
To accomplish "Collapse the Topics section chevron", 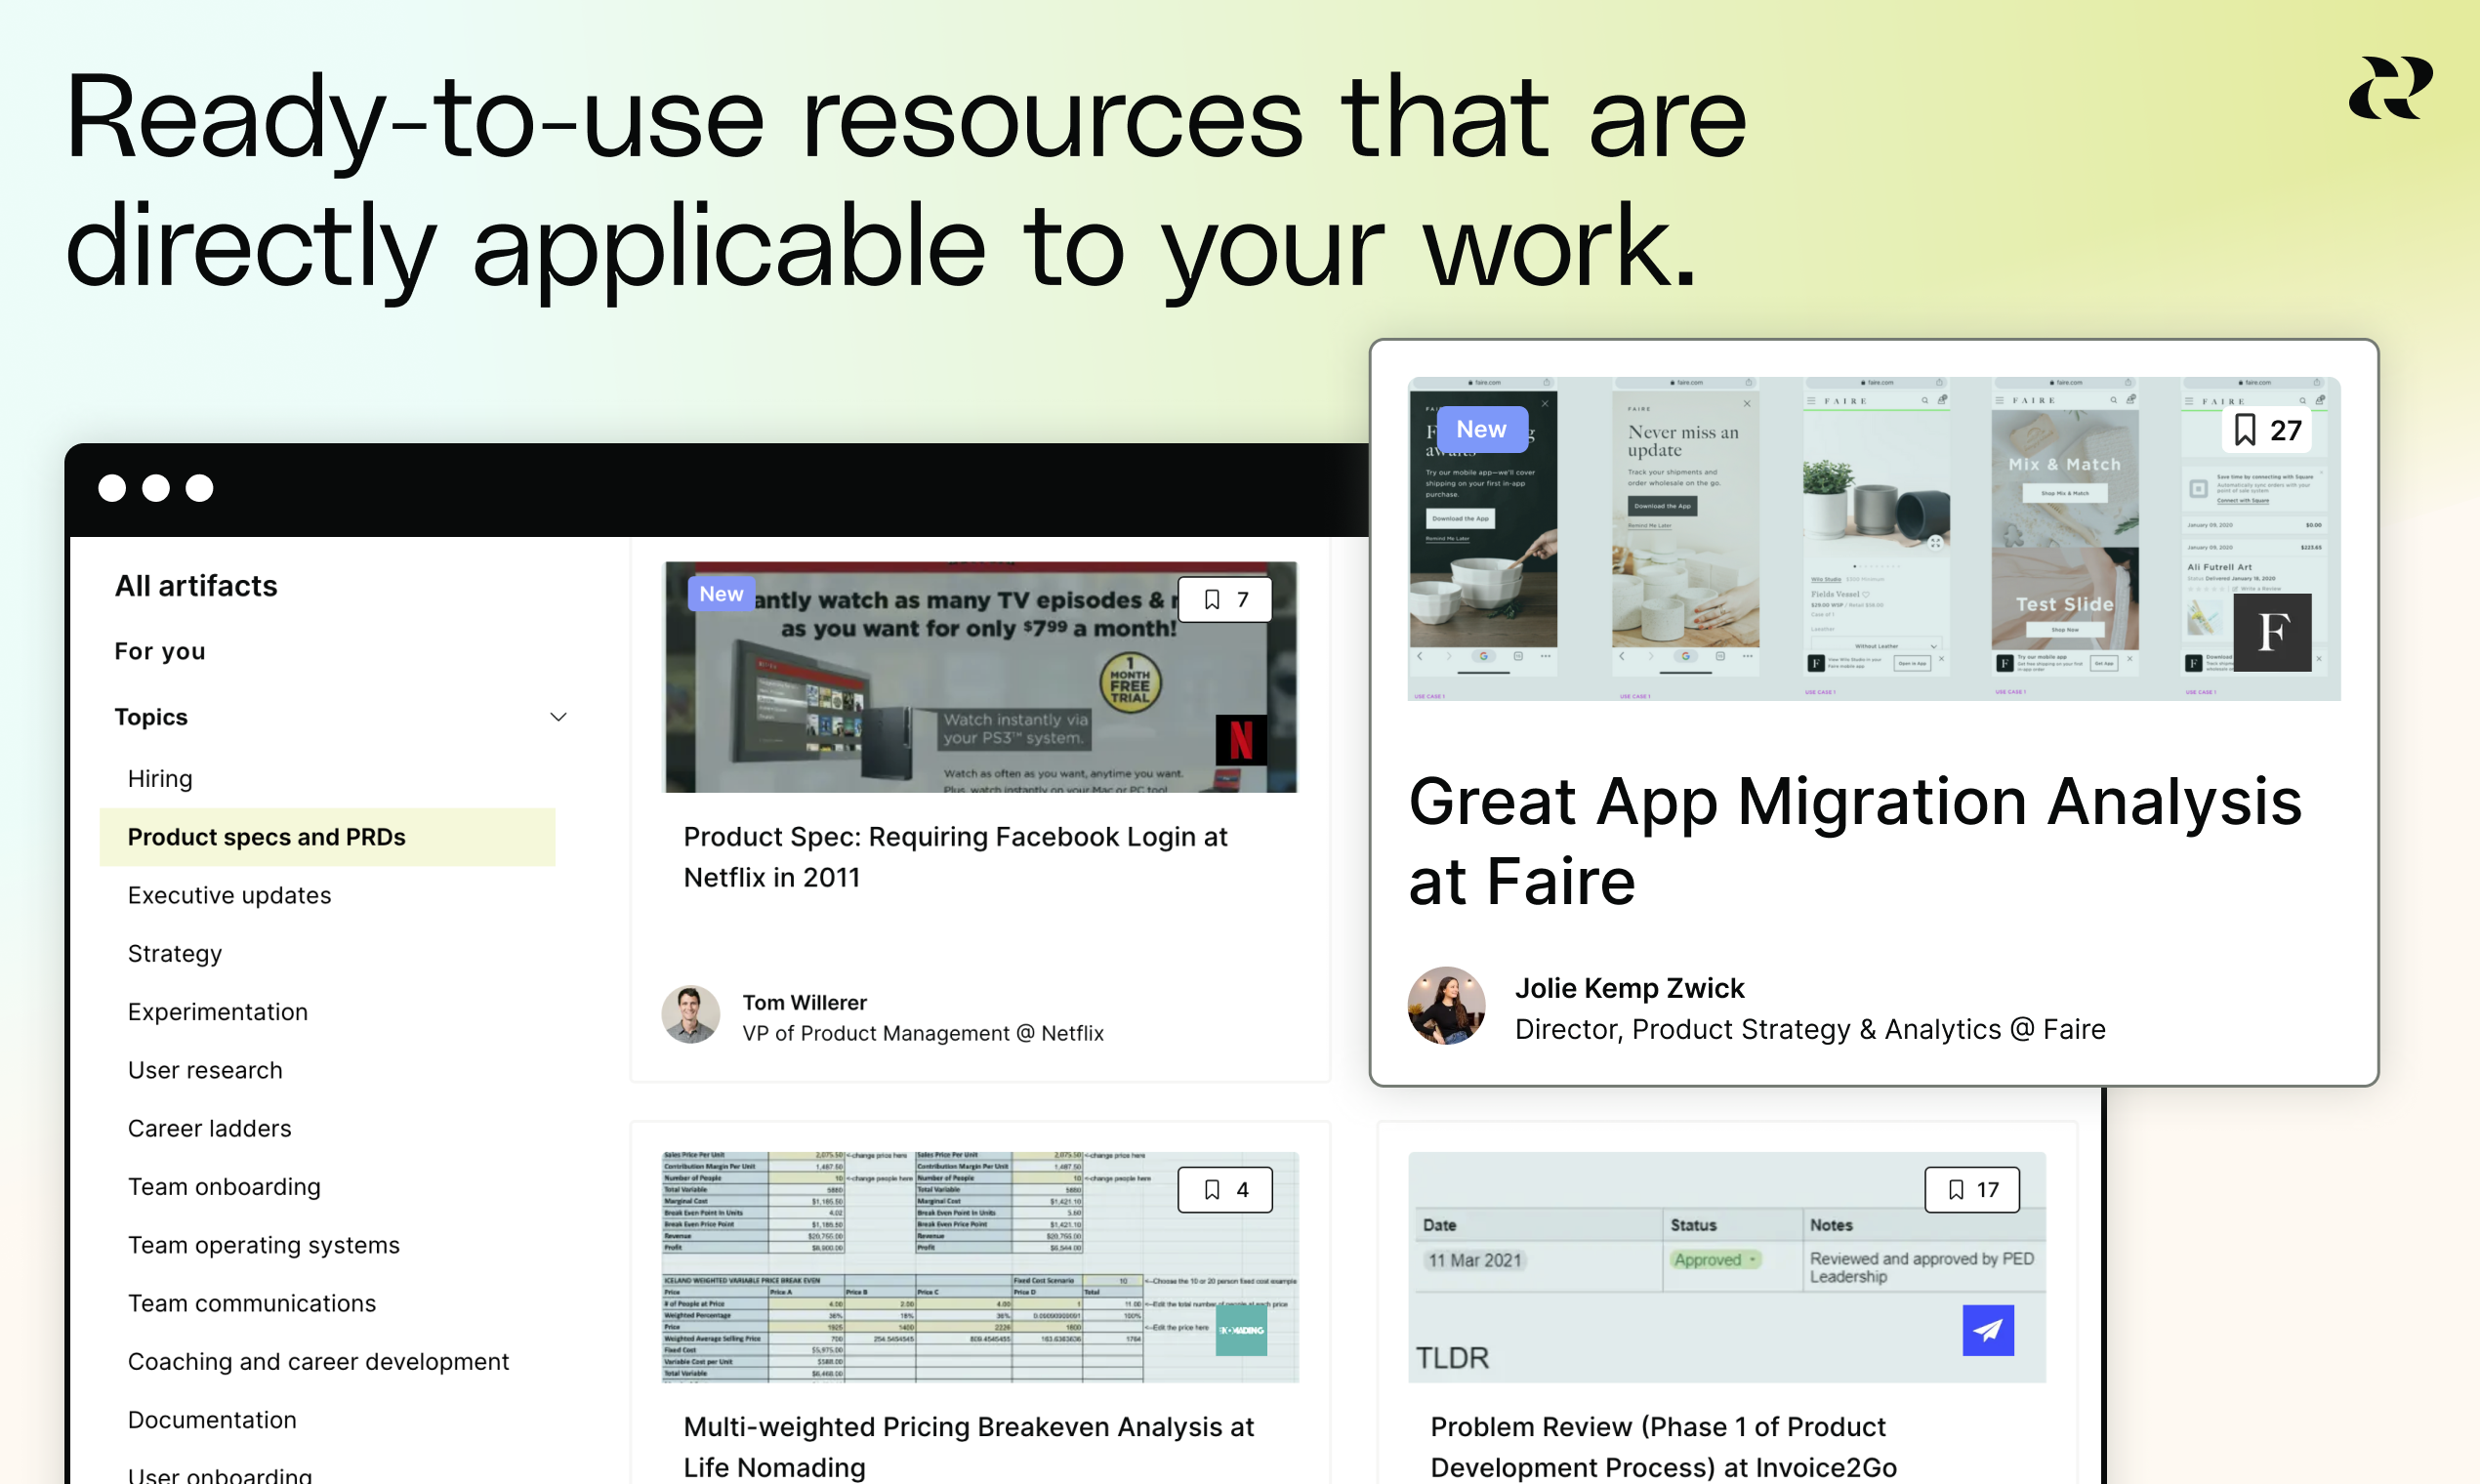I will tap(559, 717).
